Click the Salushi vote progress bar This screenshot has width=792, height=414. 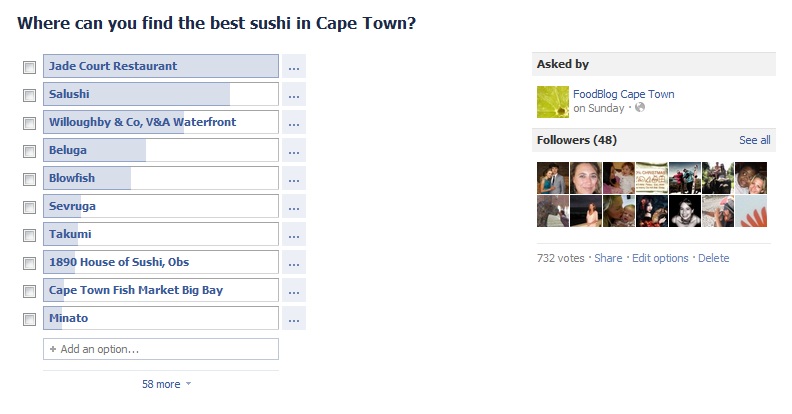[x=160, y=95]
